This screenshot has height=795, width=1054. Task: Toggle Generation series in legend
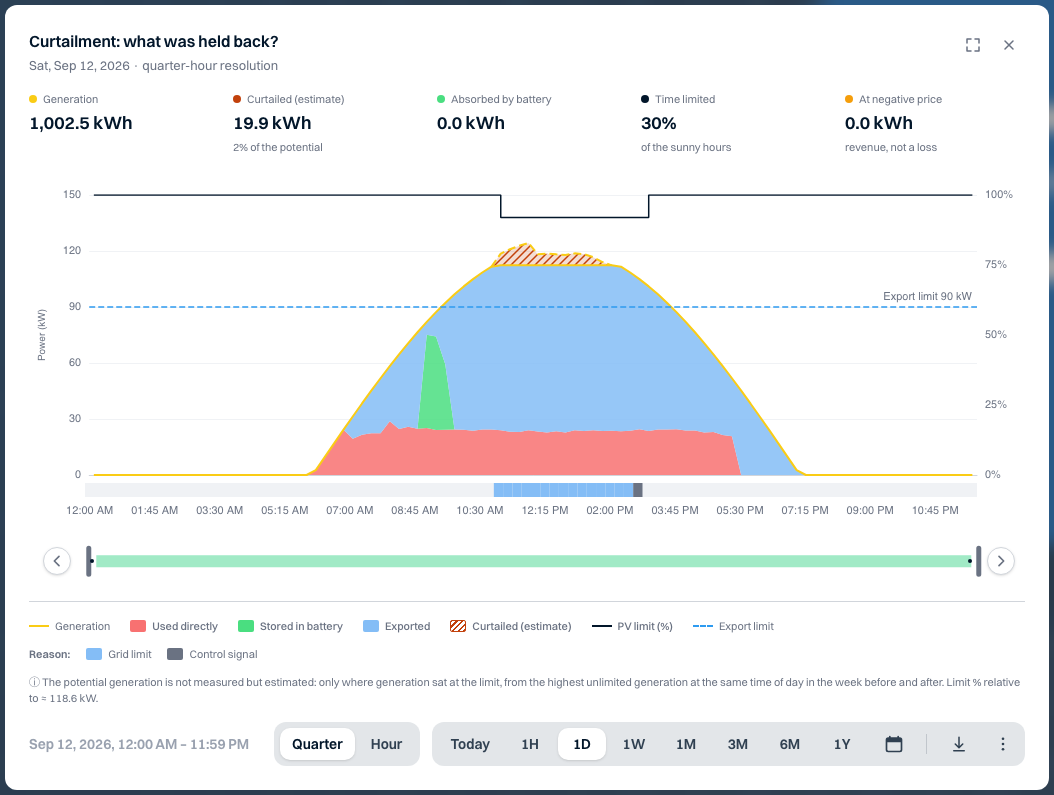point(70,626)
